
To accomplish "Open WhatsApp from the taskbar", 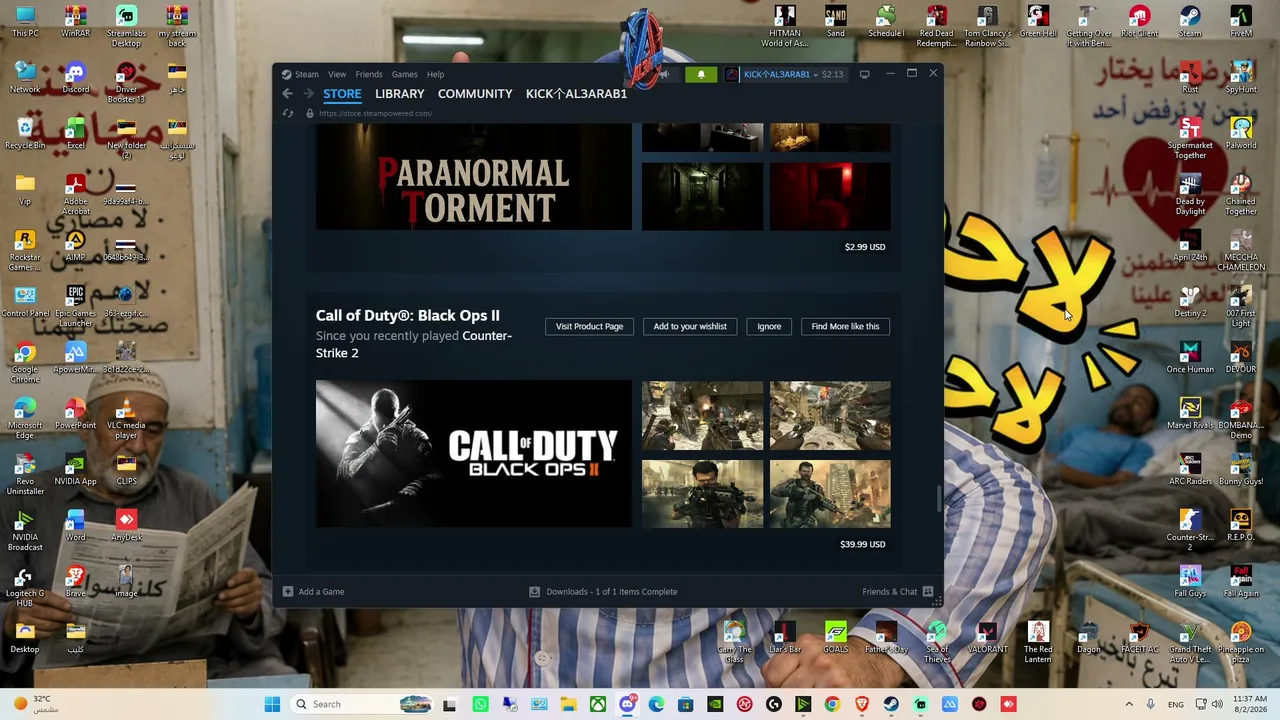I will click(x=480, y=704).
